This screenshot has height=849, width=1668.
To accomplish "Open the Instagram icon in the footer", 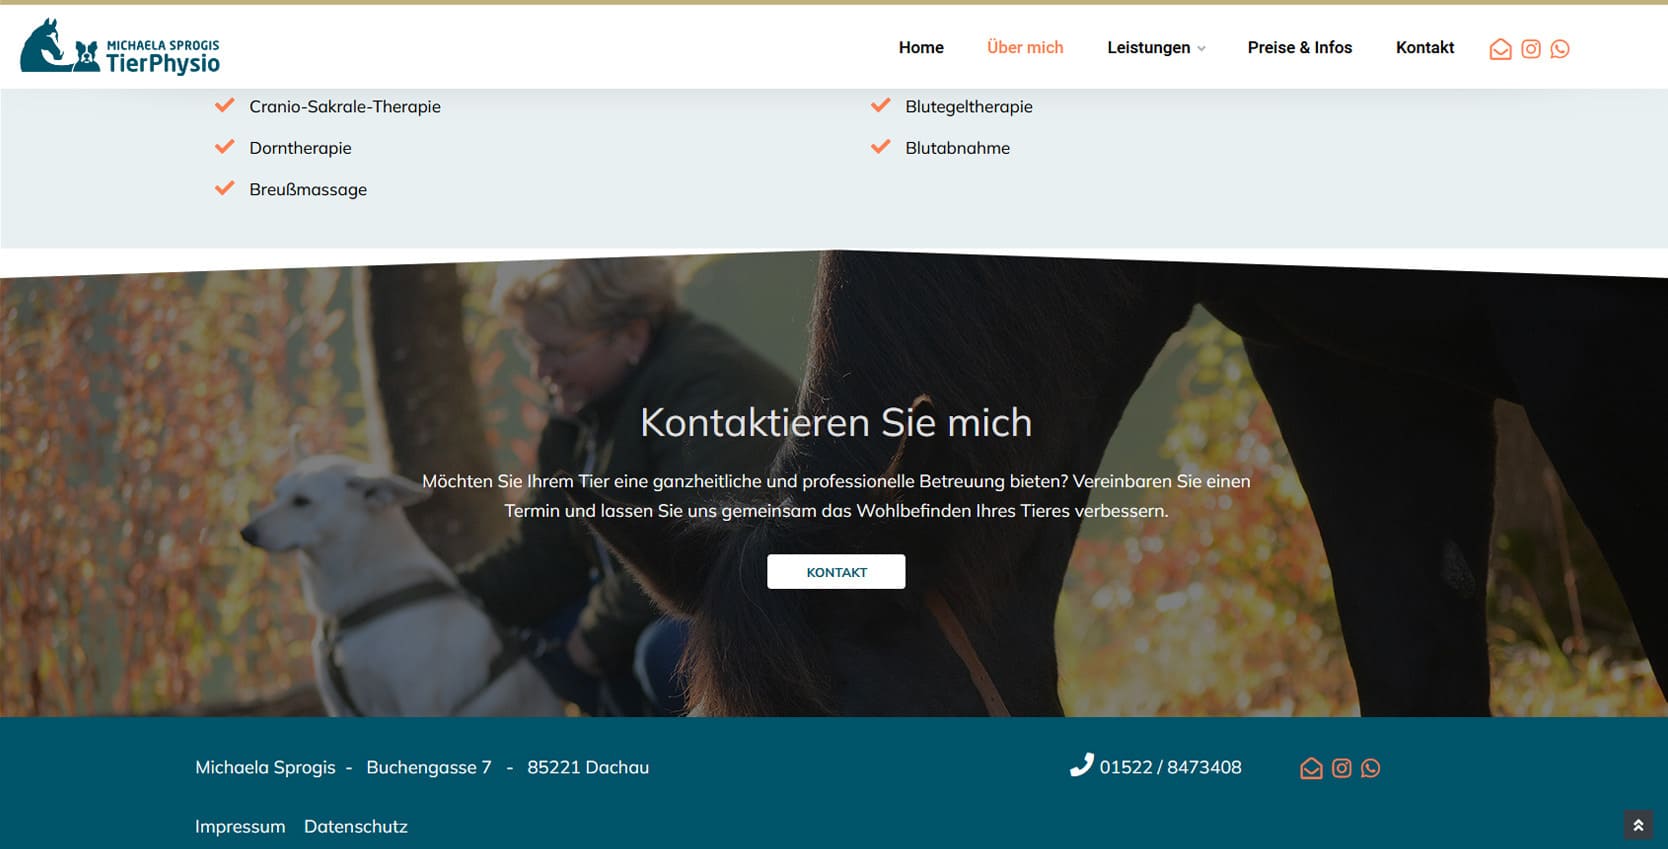I will [1341, 768].
